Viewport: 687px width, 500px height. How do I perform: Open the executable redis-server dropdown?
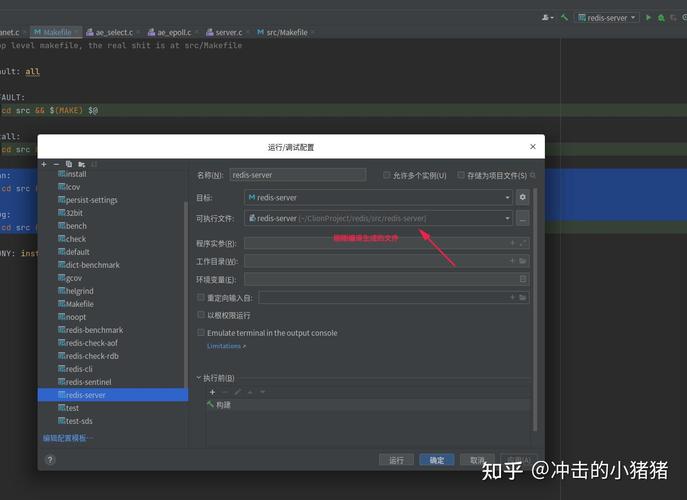tap(378, 218)
